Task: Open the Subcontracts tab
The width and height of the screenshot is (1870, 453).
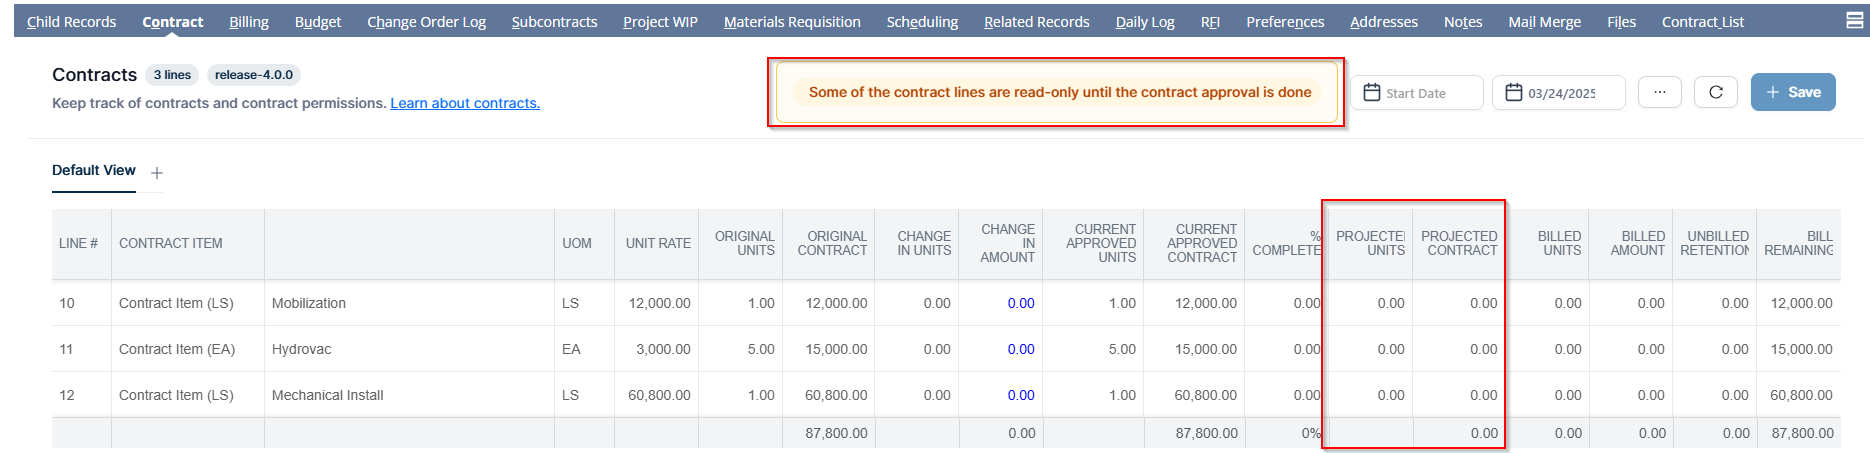Action: [554, 21]
